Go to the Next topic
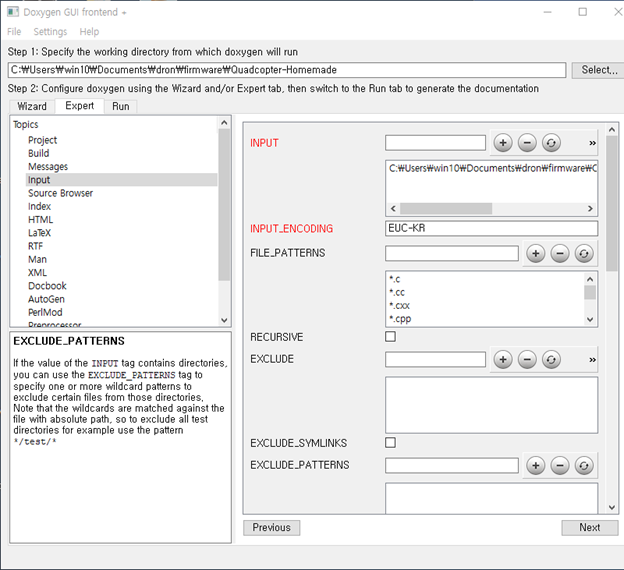The width and height of the screenshot is (624, 570). click(x=589, y=527)
